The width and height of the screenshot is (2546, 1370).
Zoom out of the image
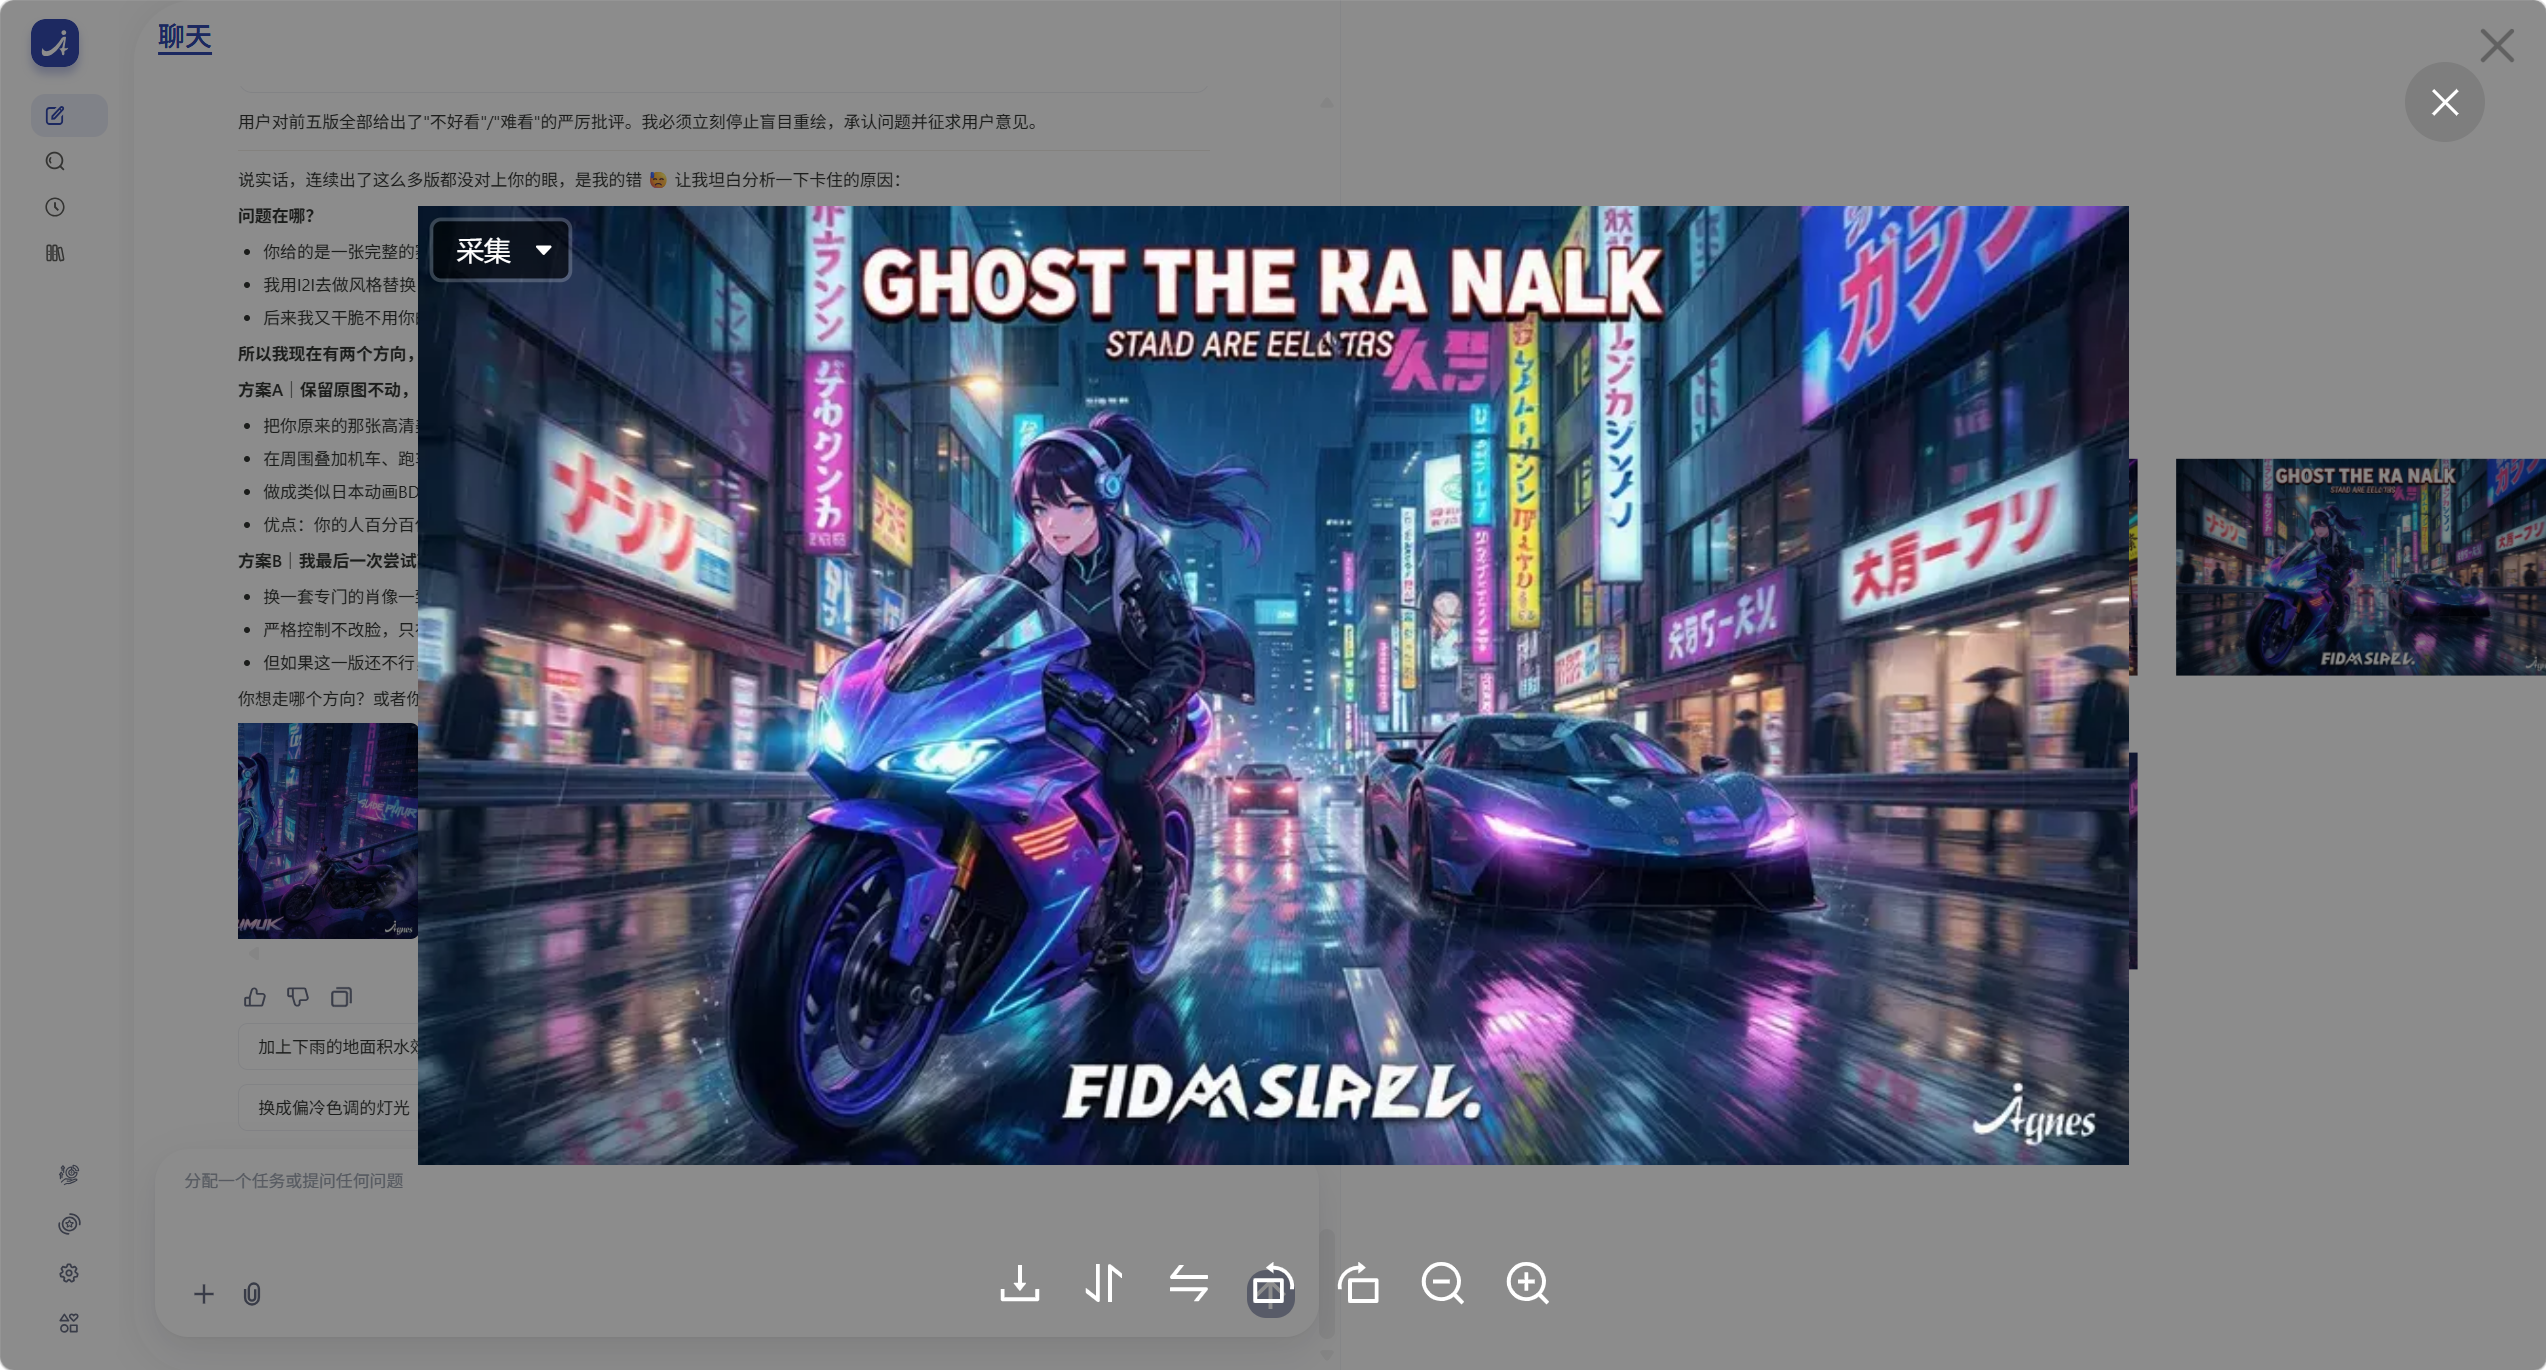tap(1443, 1283)
